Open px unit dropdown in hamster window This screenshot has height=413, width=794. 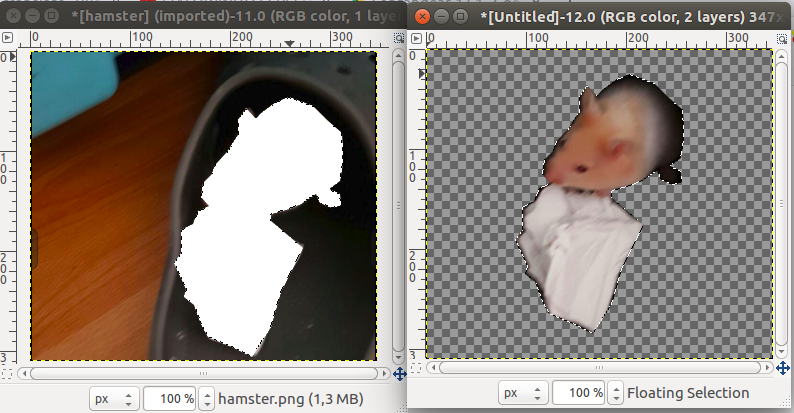114,399
